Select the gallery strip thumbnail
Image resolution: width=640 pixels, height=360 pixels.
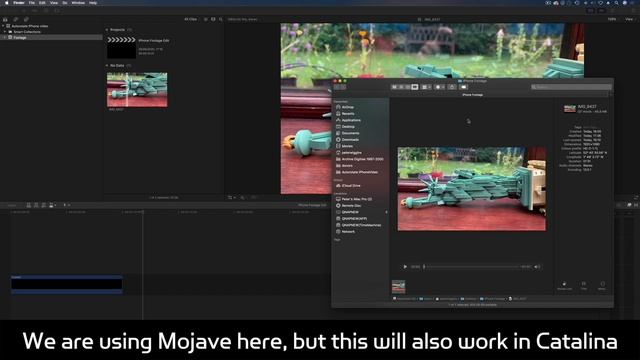[x=398, y=287]
